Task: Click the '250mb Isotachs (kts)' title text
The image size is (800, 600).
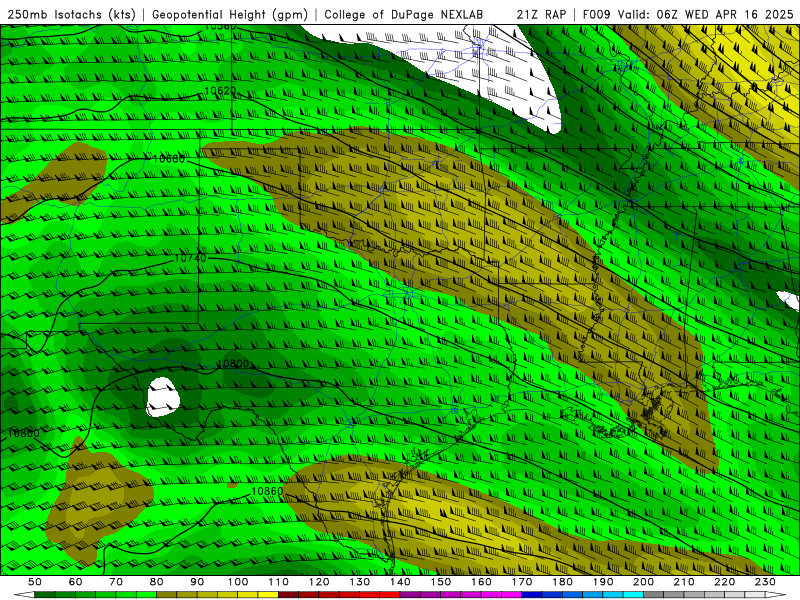Action: click(x=71, y=14)
